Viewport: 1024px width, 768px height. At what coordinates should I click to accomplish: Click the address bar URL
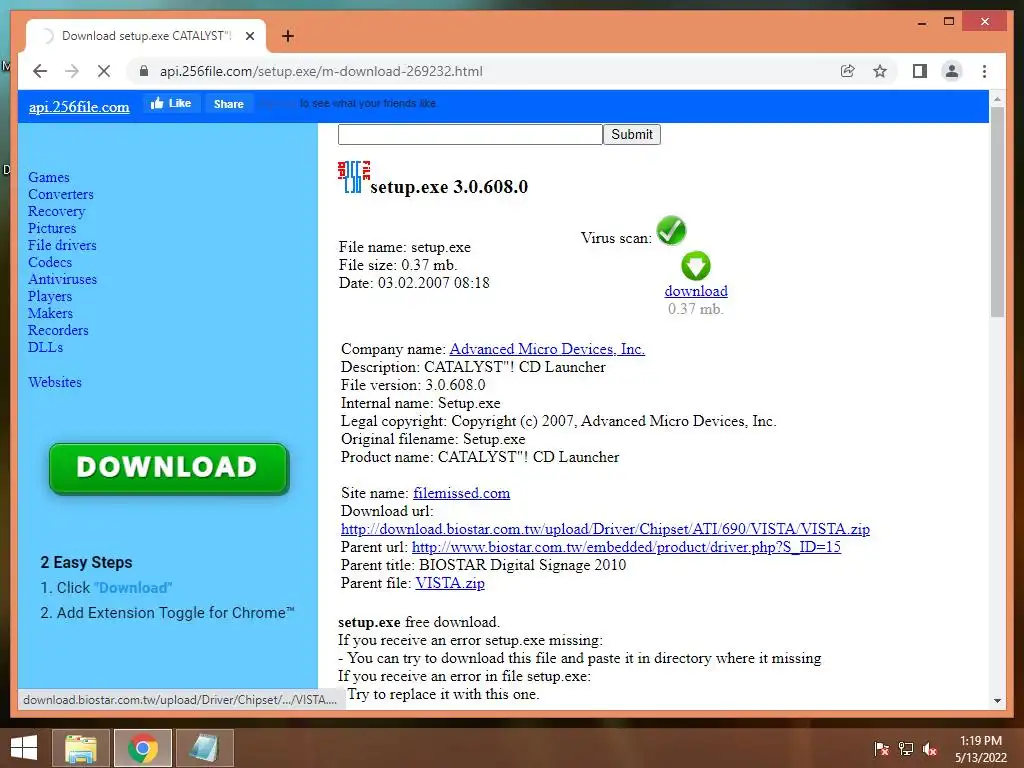(x=321, y=71)
